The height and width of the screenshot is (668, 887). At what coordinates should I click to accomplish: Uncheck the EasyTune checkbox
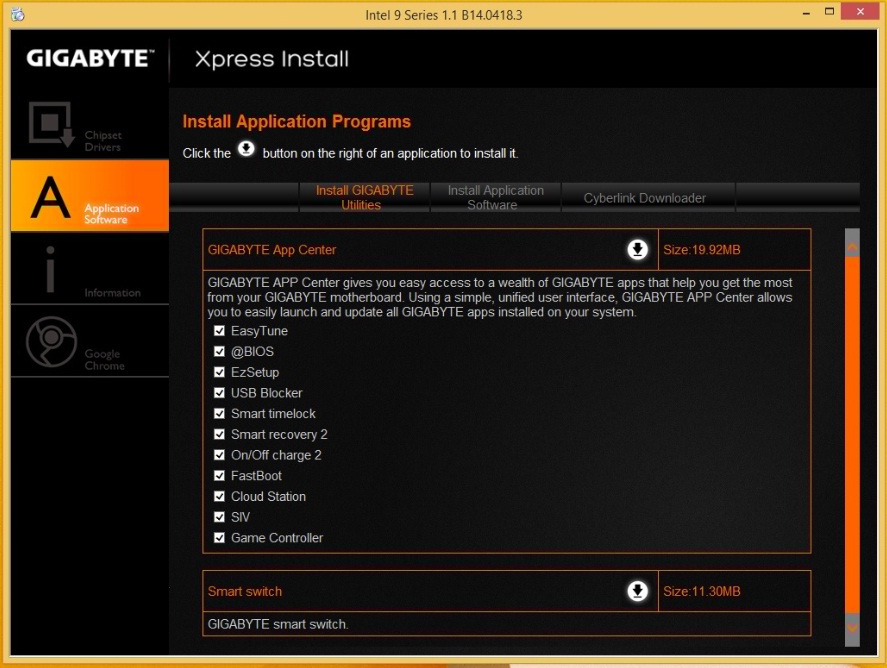pos(219,331)
